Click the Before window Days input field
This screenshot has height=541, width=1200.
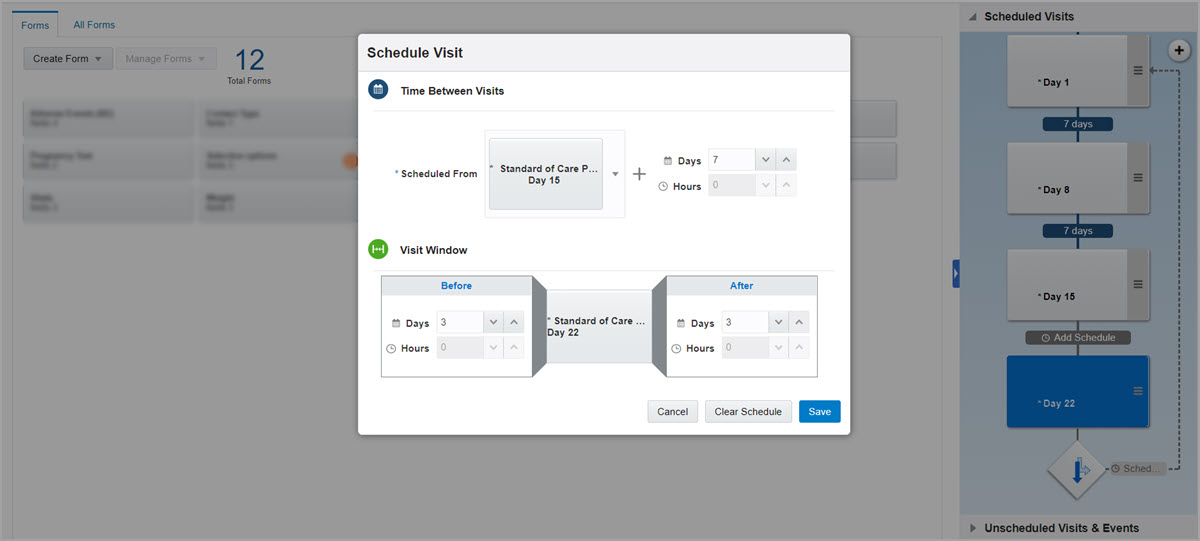(x=460, y=322)
